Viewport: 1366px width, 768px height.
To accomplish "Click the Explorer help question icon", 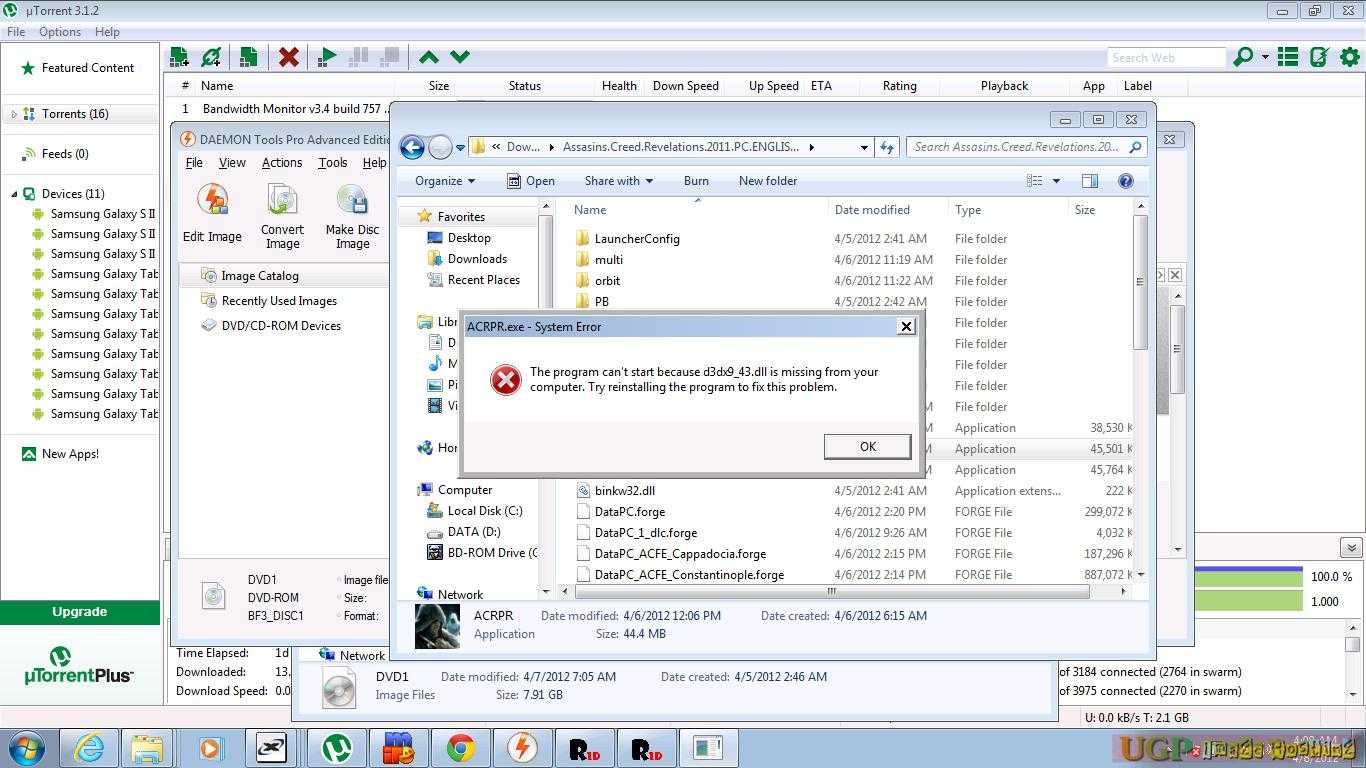I will pyautogui.click(x=1125, y=181).
